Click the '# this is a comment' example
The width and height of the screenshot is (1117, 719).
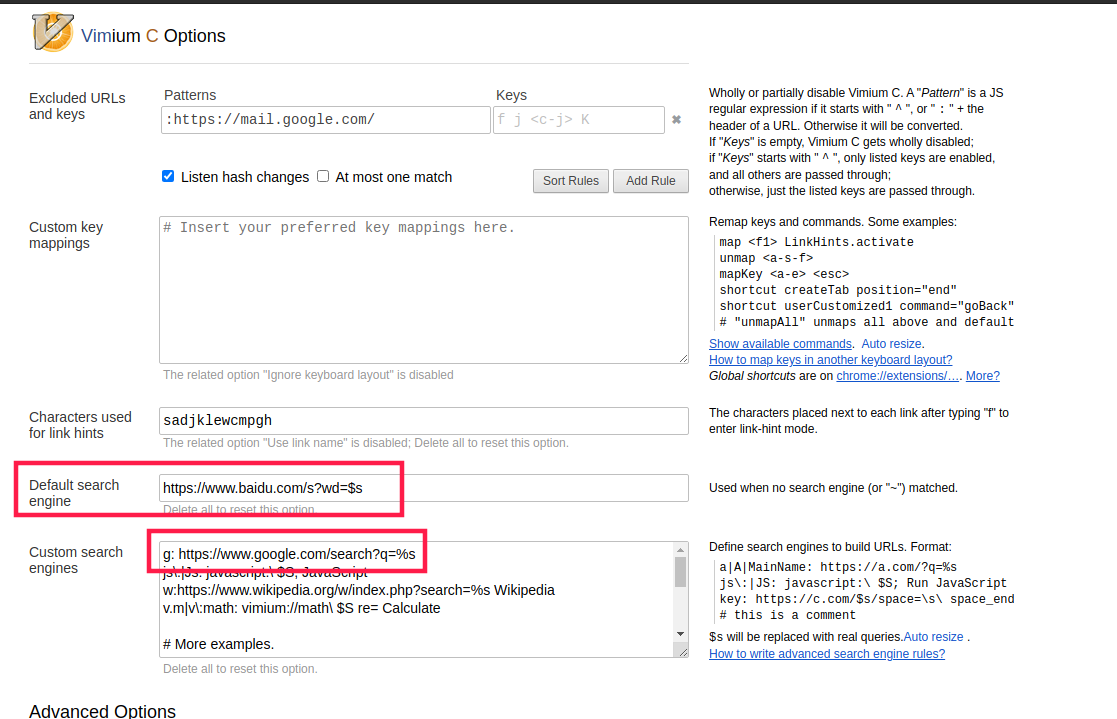coord(788,615)
